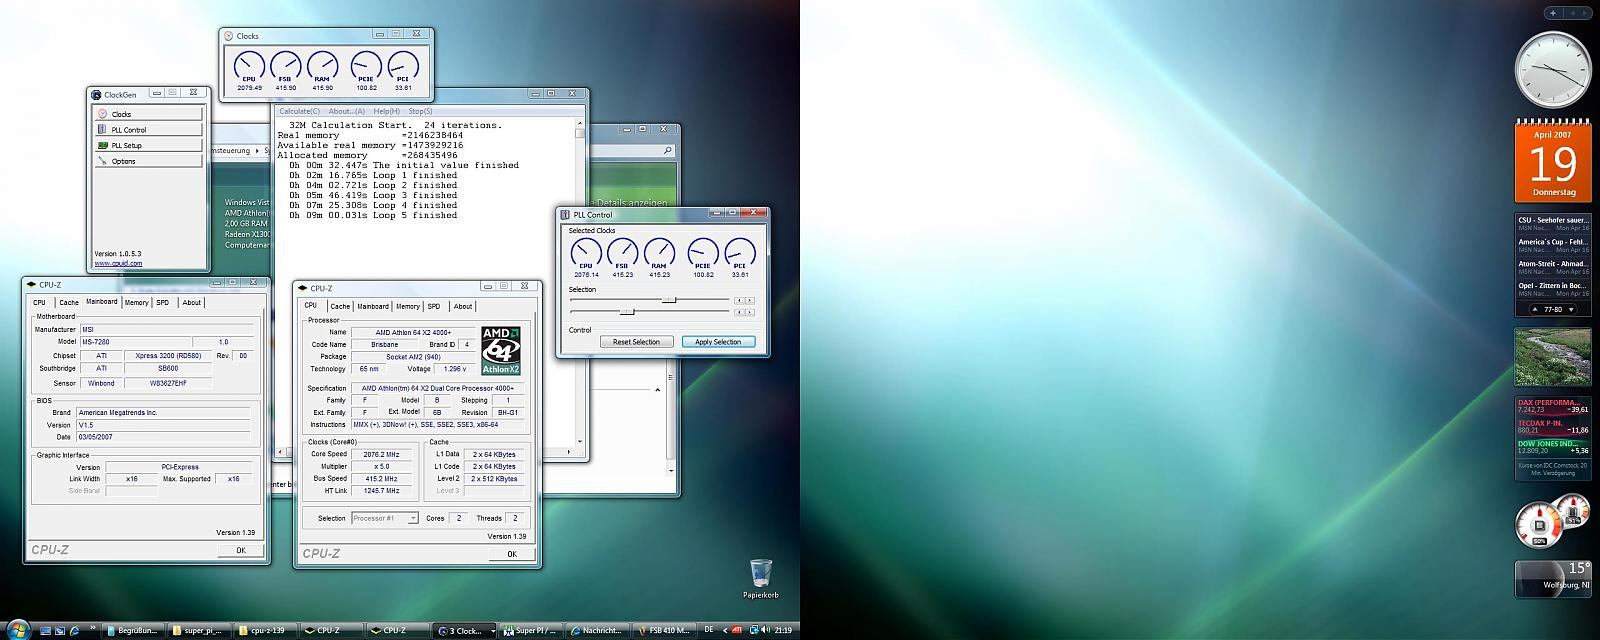Open Memory tab in the Mainboard CPU-Z window
This screenshot has width=1600, height=640.
(x=136, y=302)
